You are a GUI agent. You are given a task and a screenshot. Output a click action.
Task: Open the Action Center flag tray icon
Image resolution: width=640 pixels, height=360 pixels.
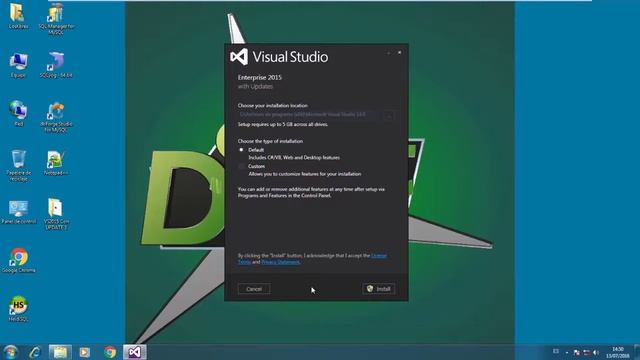[x=576, y=352]
